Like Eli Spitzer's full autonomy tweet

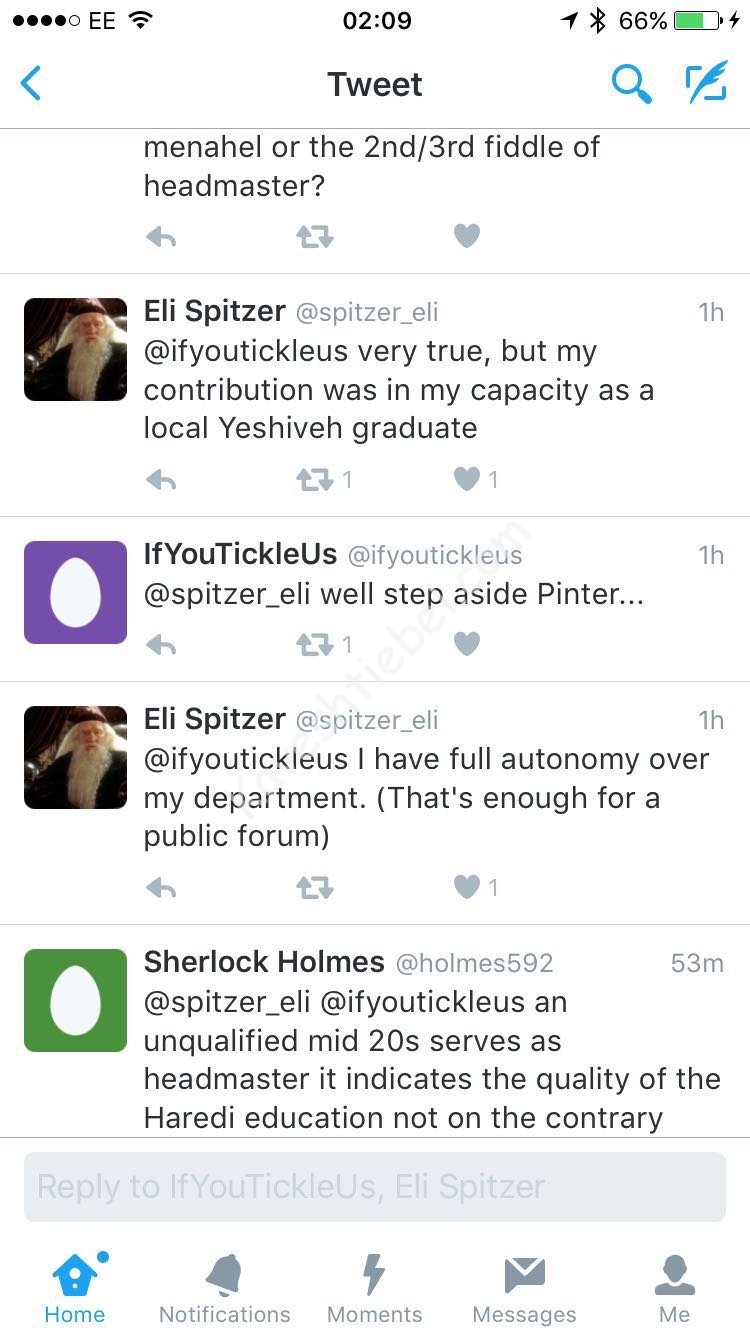click(467, 887)
